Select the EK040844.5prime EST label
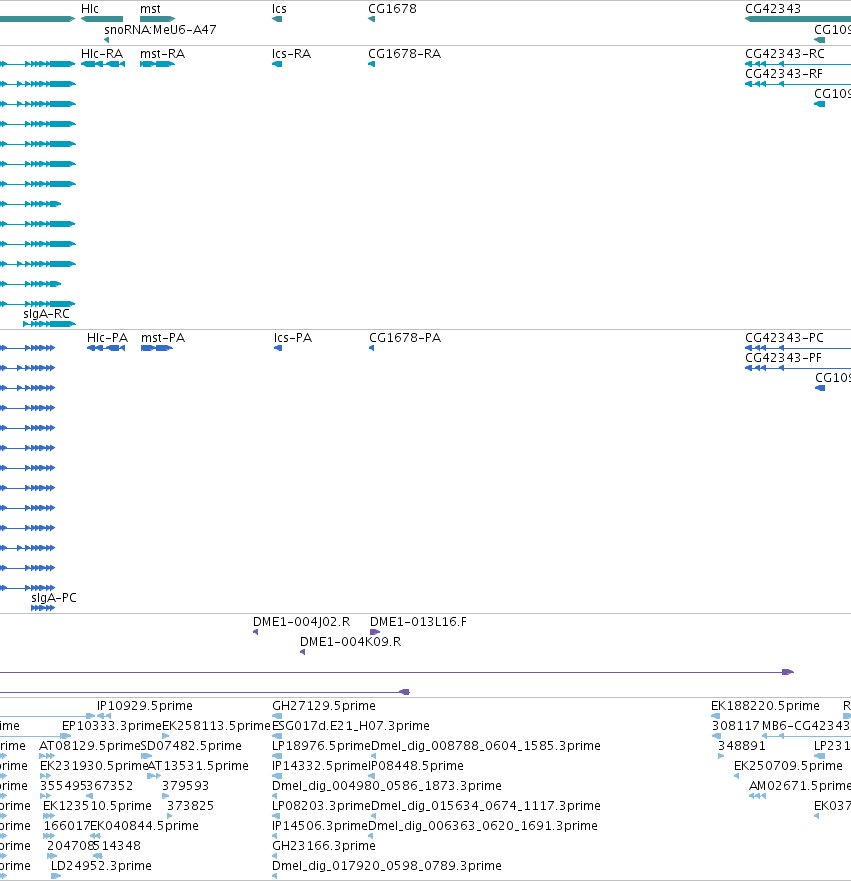Screen dimensions: 851x881 [x=144, y=826]
